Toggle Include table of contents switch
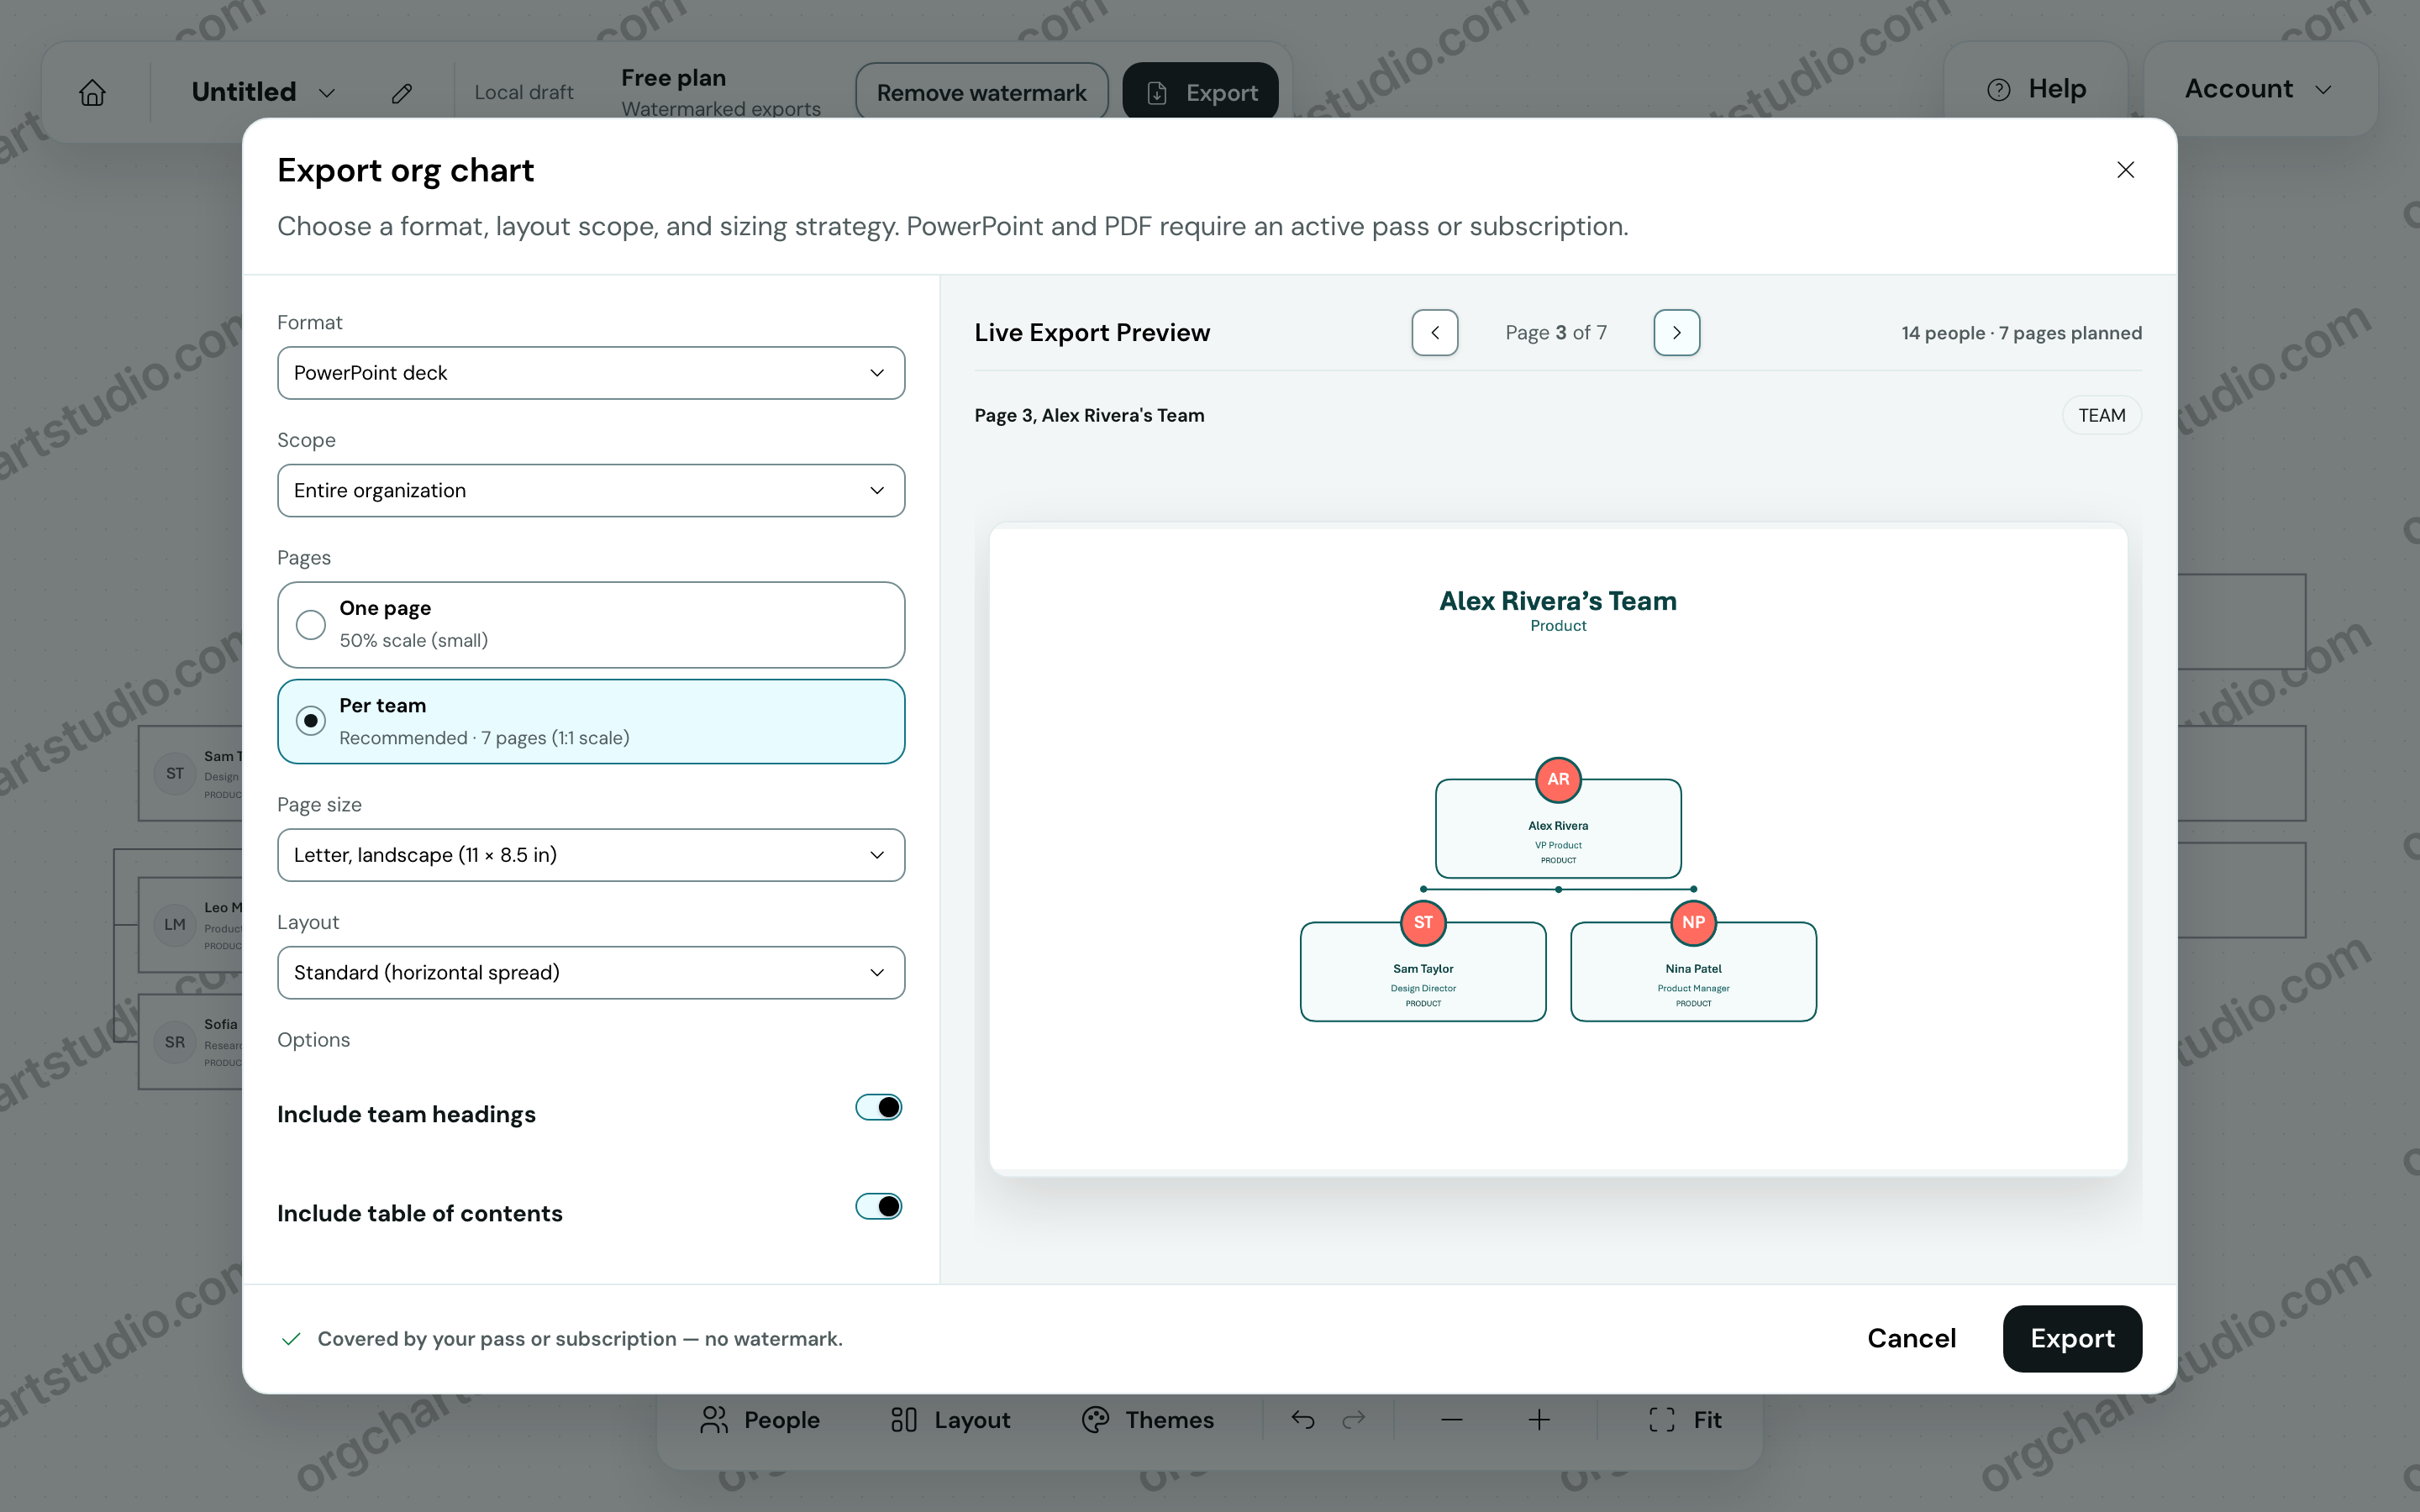This screenshot has height=1512, width=2420. (879, 1206)
